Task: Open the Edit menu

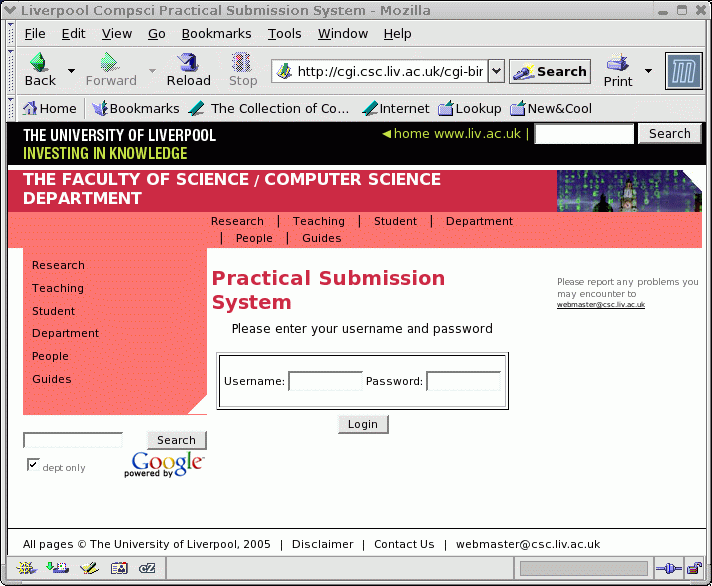Action: click(x=74, y=34)
